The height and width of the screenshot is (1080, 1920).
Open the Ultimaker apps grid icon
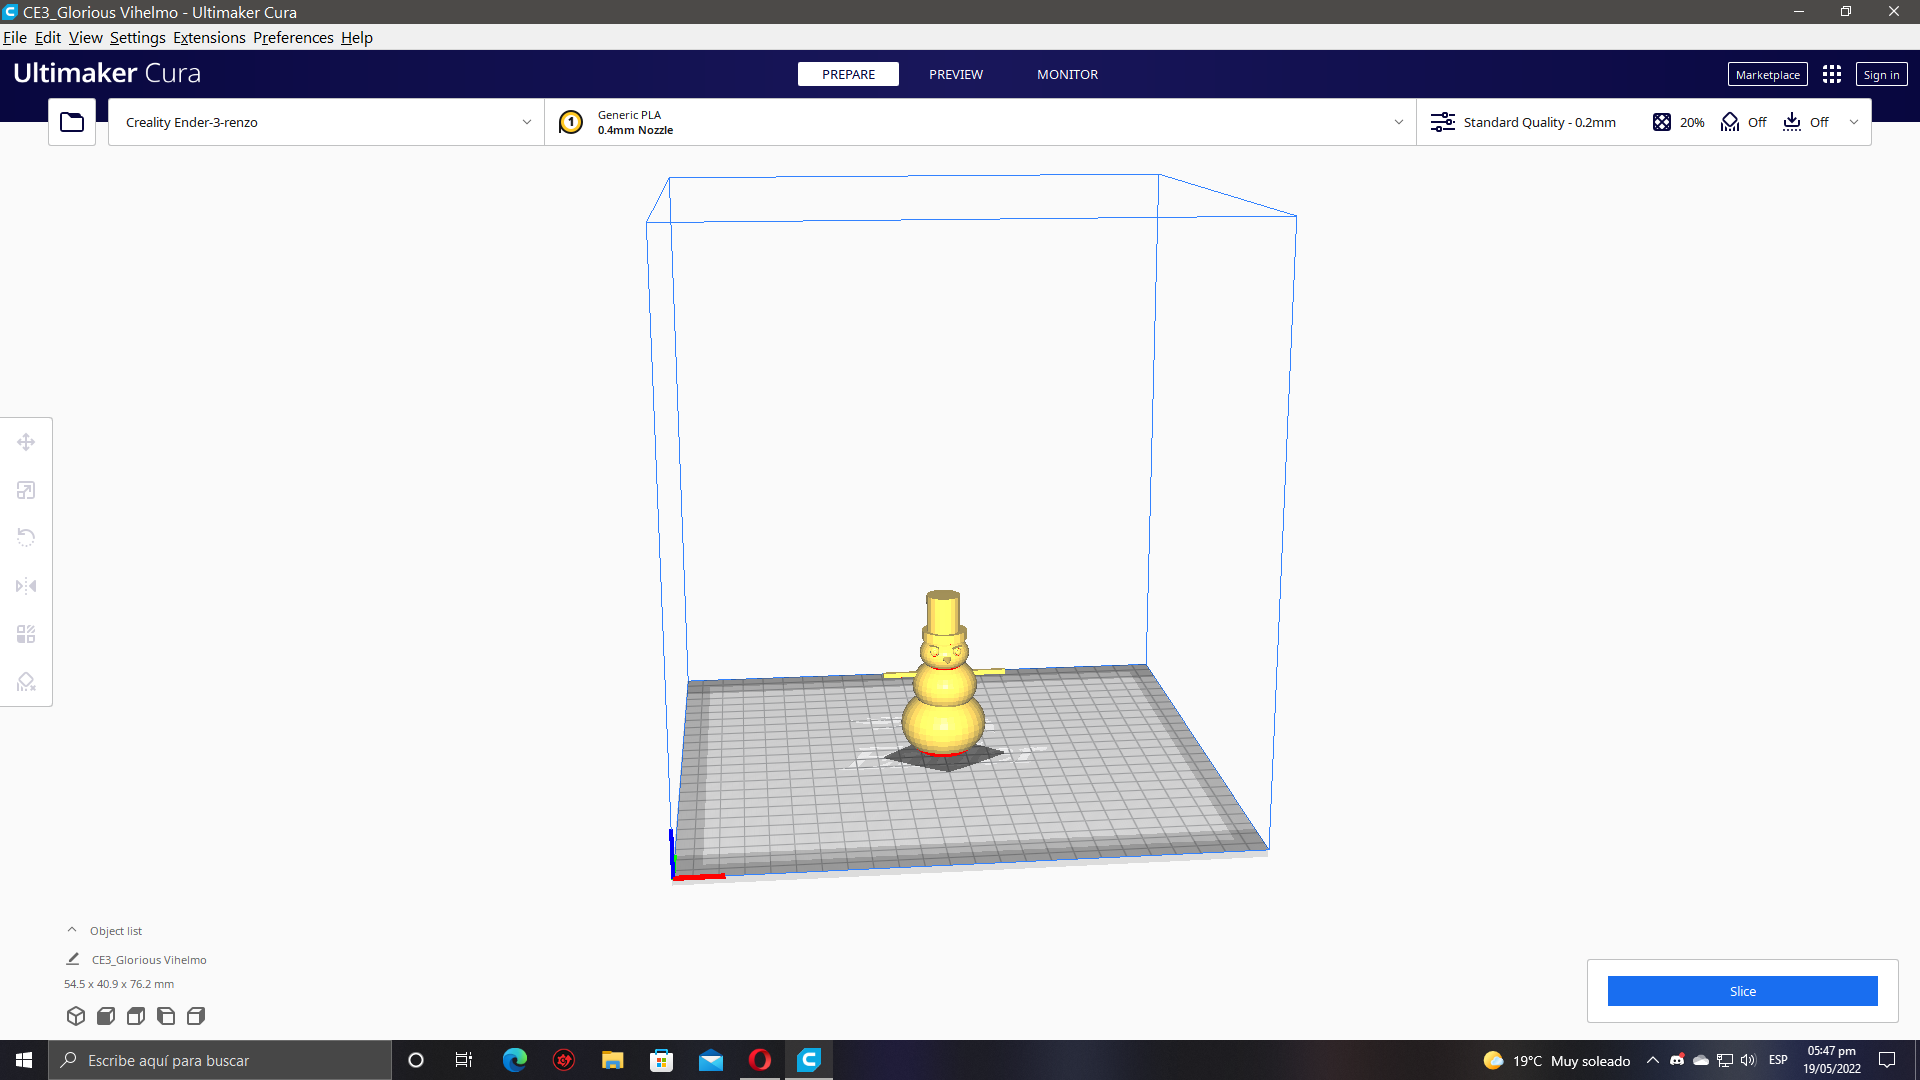pos(1831,75)
